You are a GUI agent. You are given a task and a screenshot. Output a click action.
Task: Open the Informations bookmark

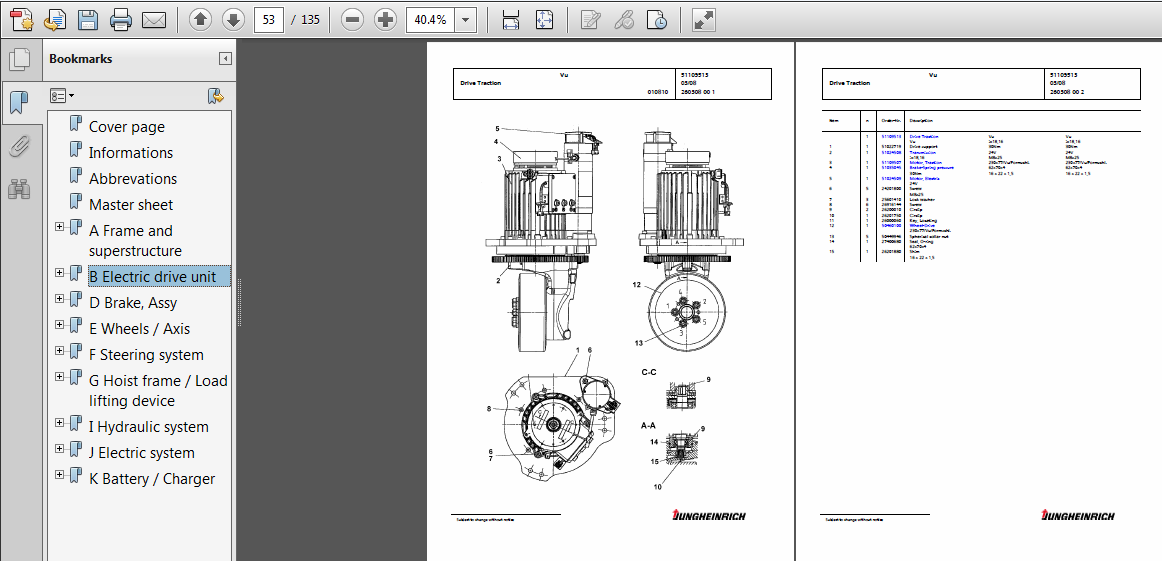(131, 153)
